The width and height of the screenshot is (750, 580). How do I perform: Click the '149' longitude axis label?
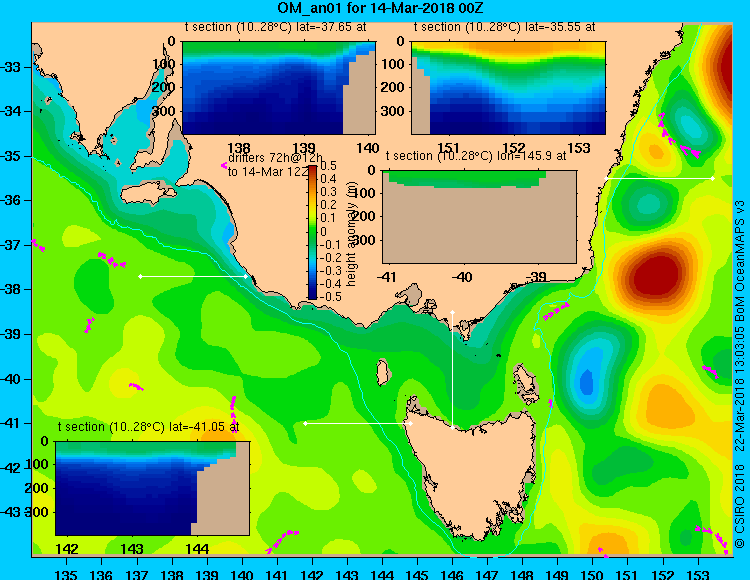(x=557, y=574)
